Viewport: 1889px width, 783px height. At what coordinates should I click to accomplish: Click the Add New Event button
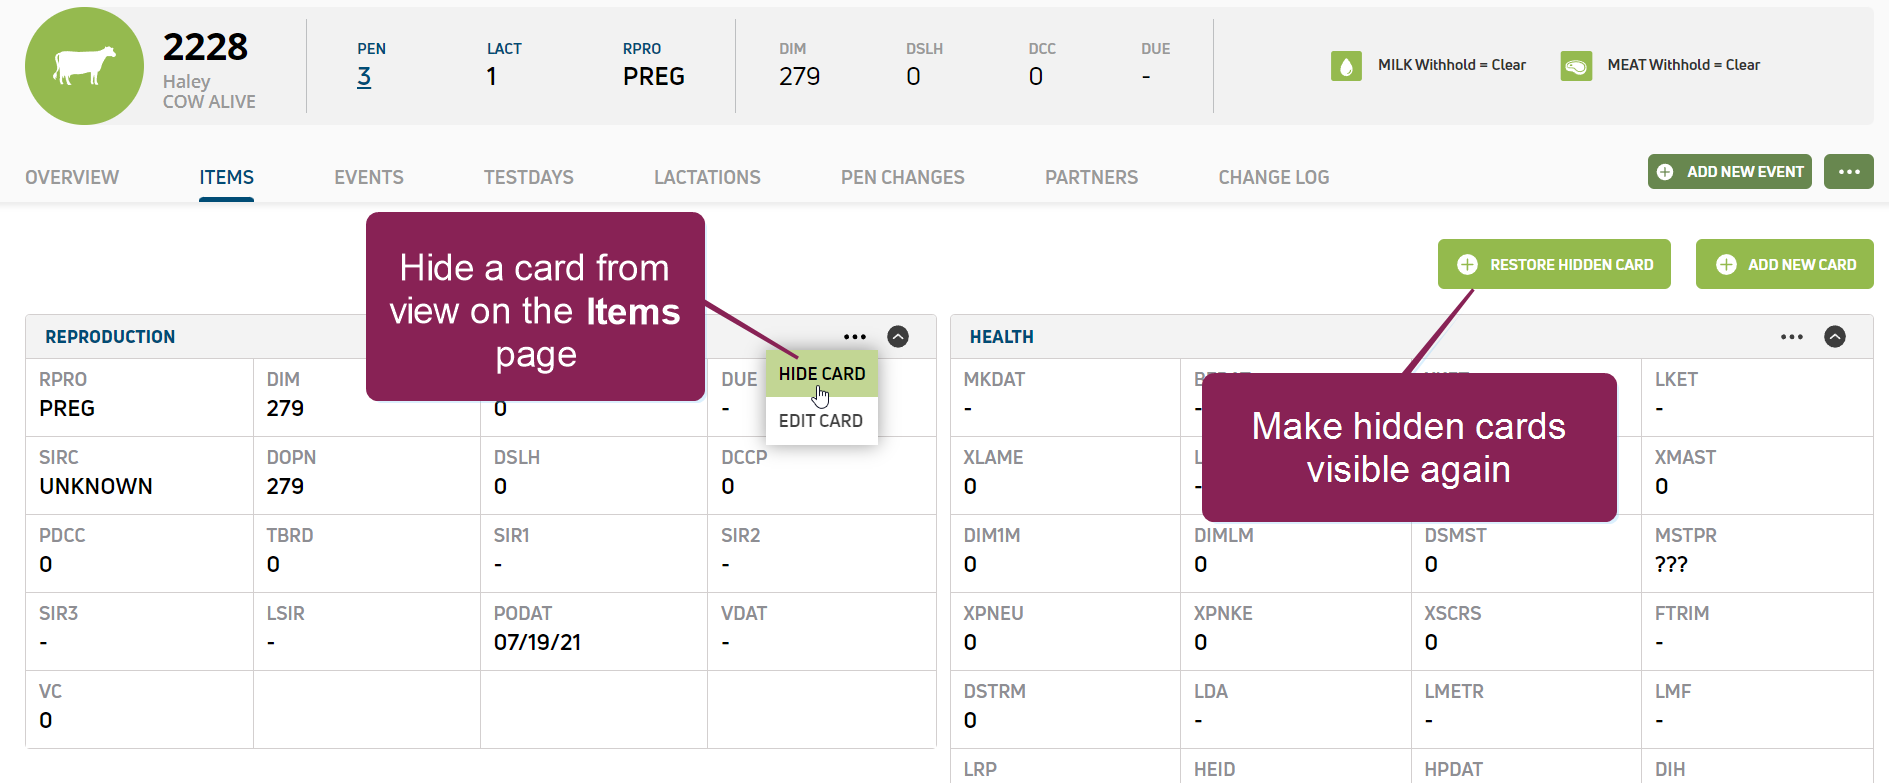point(1729,172)
